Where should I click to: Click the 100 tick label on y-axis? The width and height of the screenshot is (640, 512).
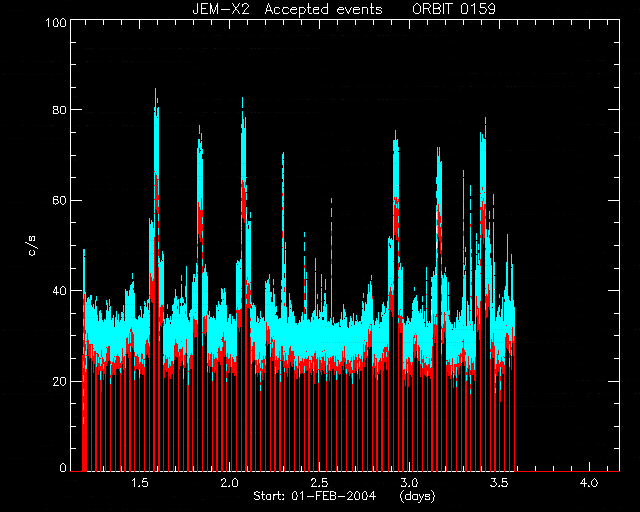[56, 22]
